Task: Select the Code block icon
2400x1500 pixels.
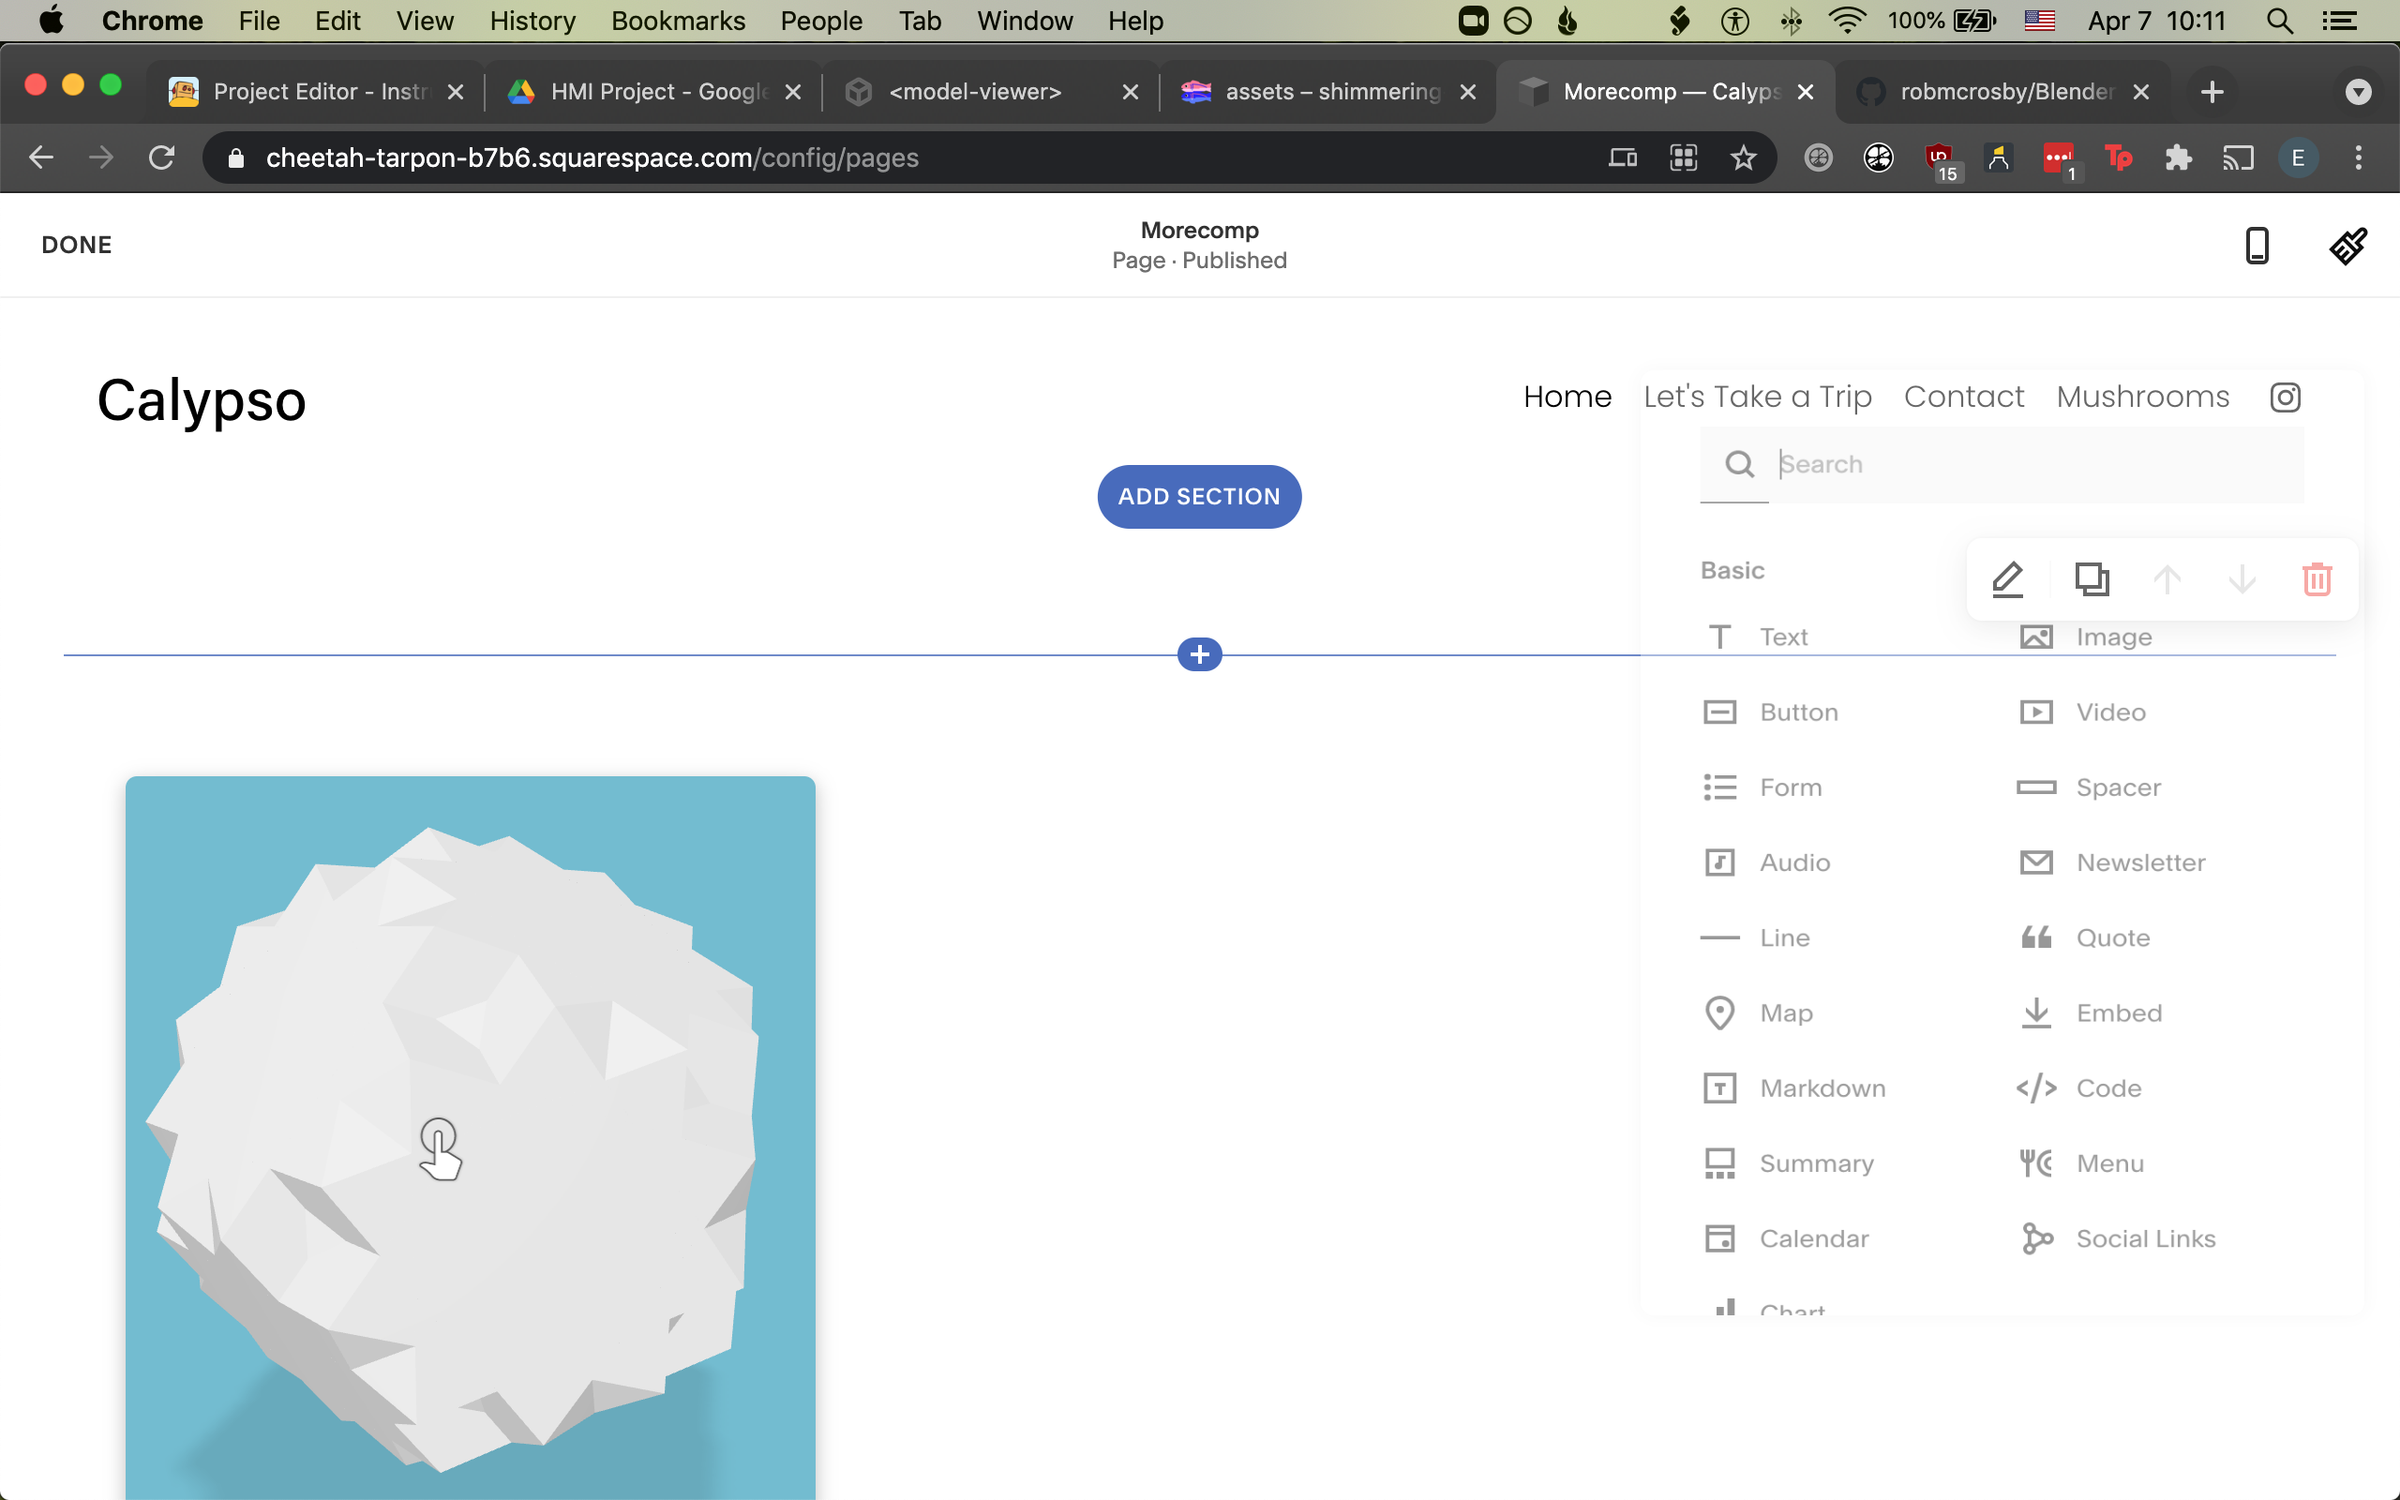Action: [2036, 1088]
